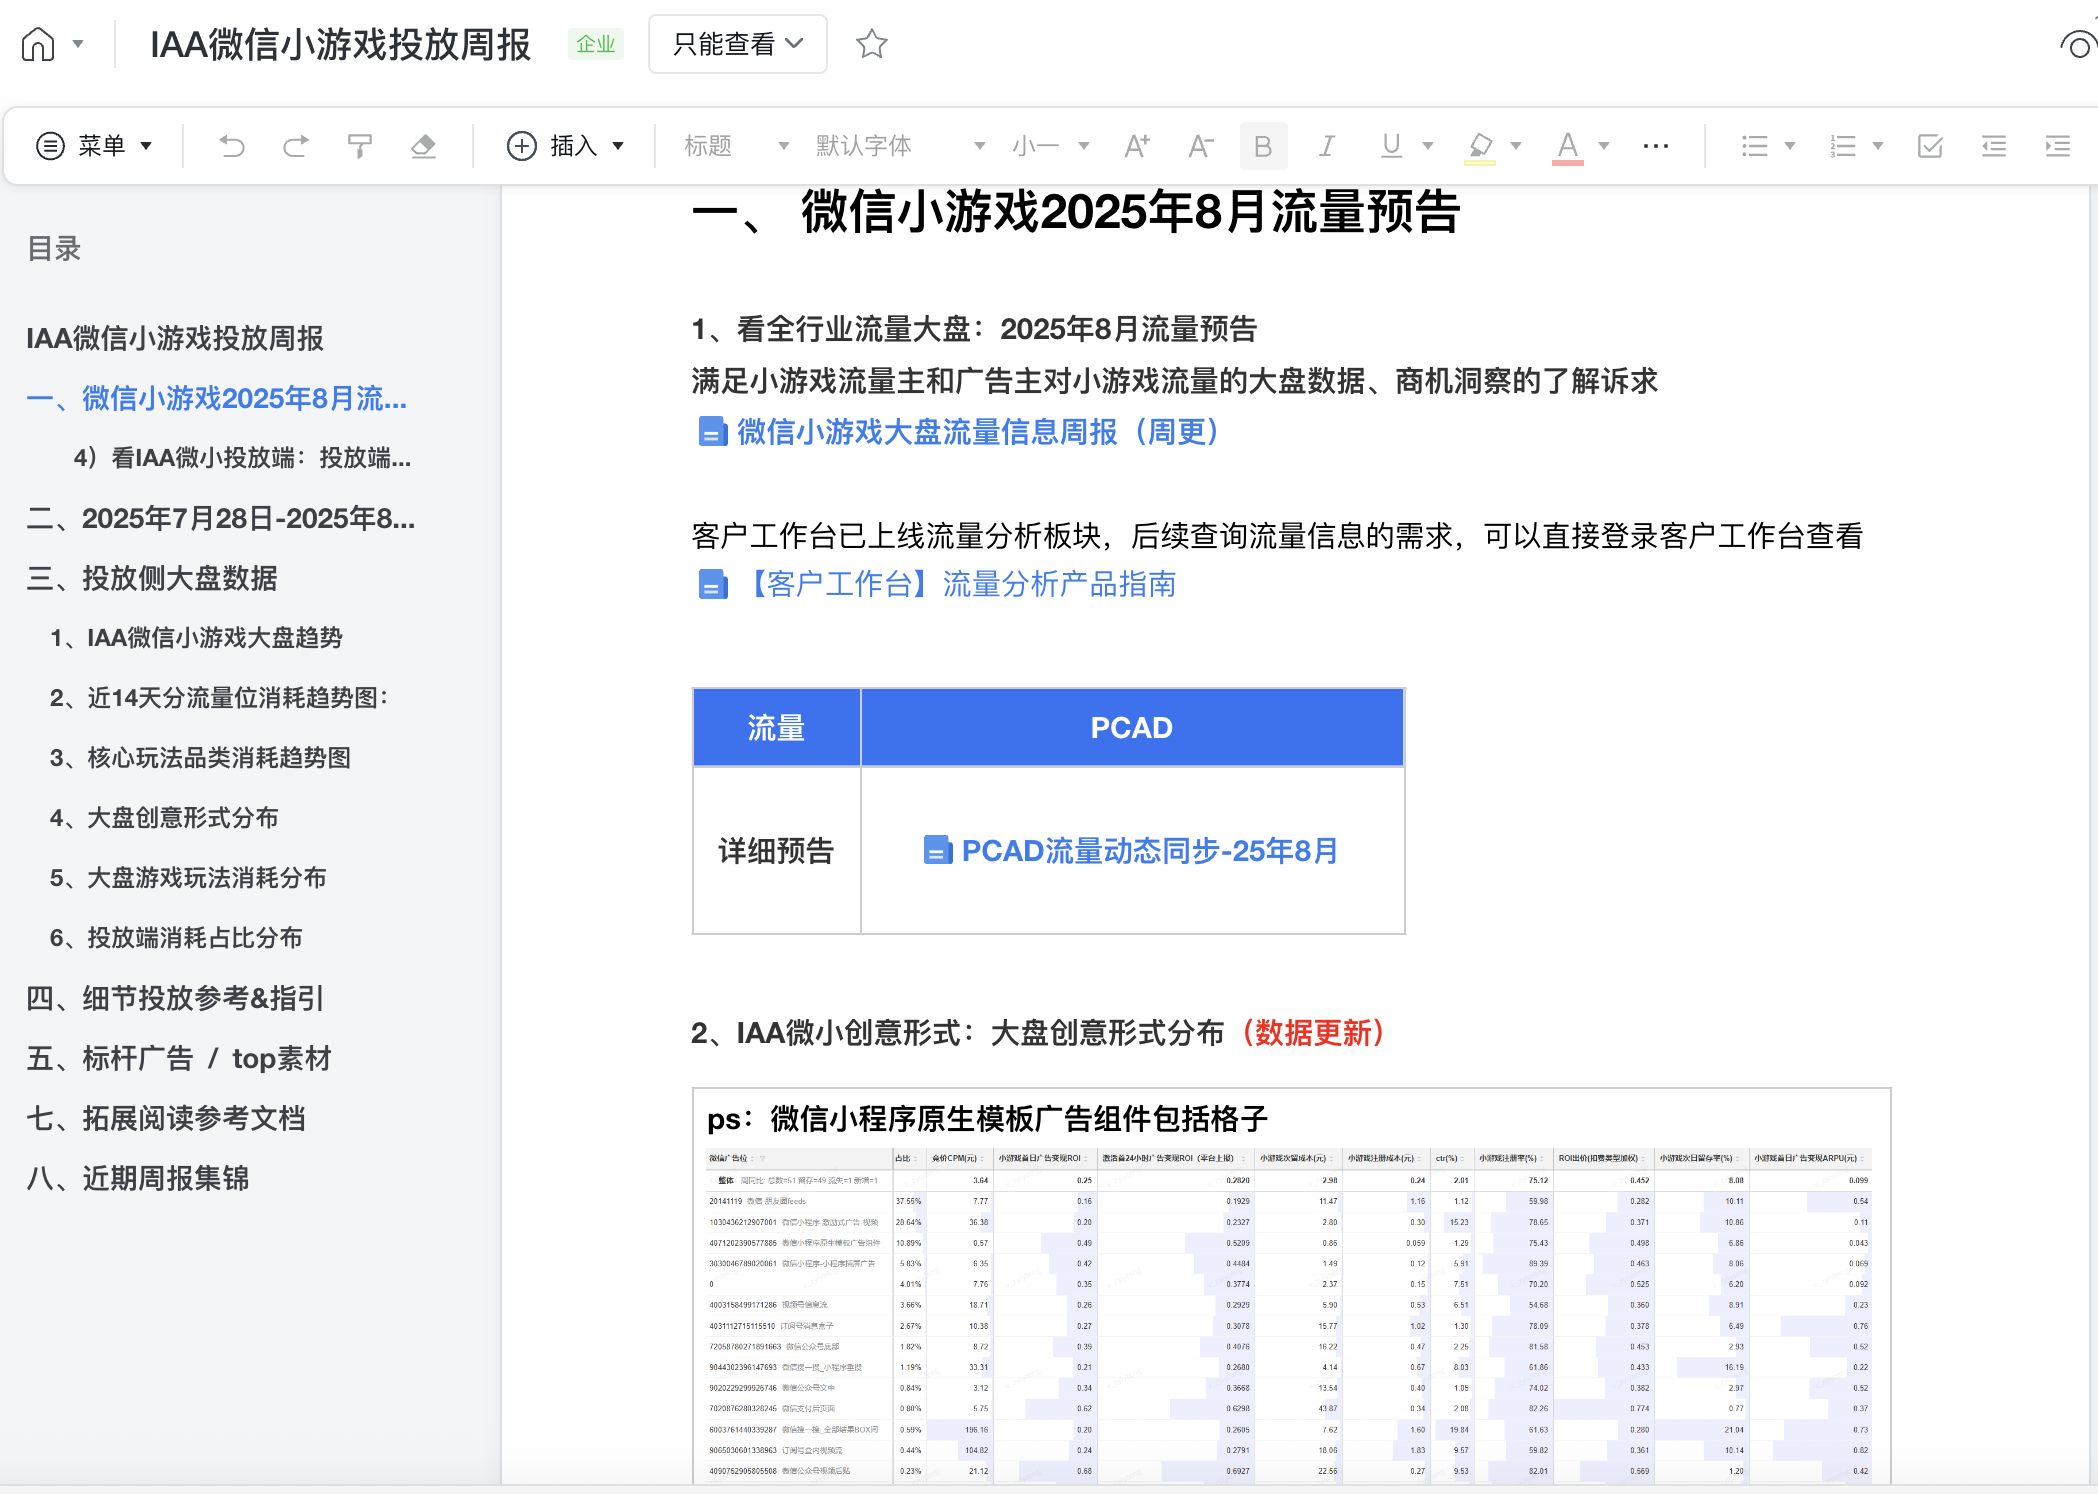Go to outline item 七、拓展阅读参考文档

[166, 1118]
